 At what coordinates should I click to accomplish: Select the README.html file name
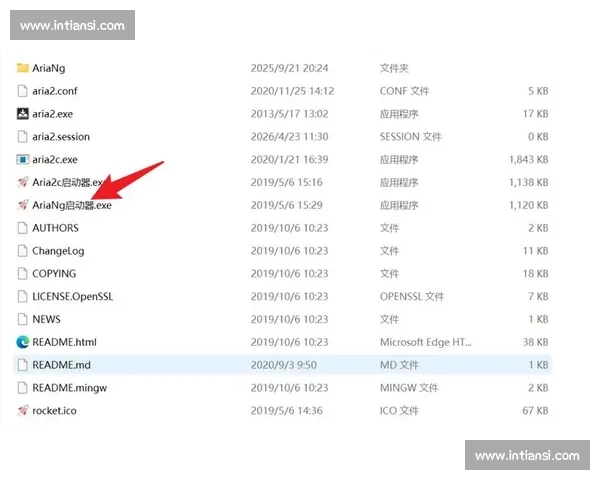click(64, 342)
